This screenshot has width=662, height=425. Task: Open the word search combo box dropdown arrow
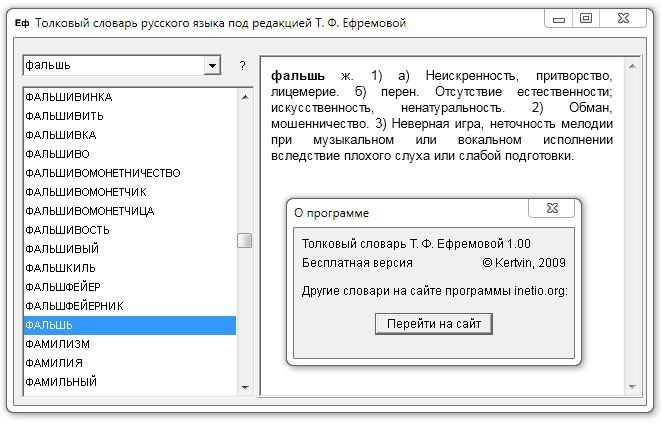(212, 65)
